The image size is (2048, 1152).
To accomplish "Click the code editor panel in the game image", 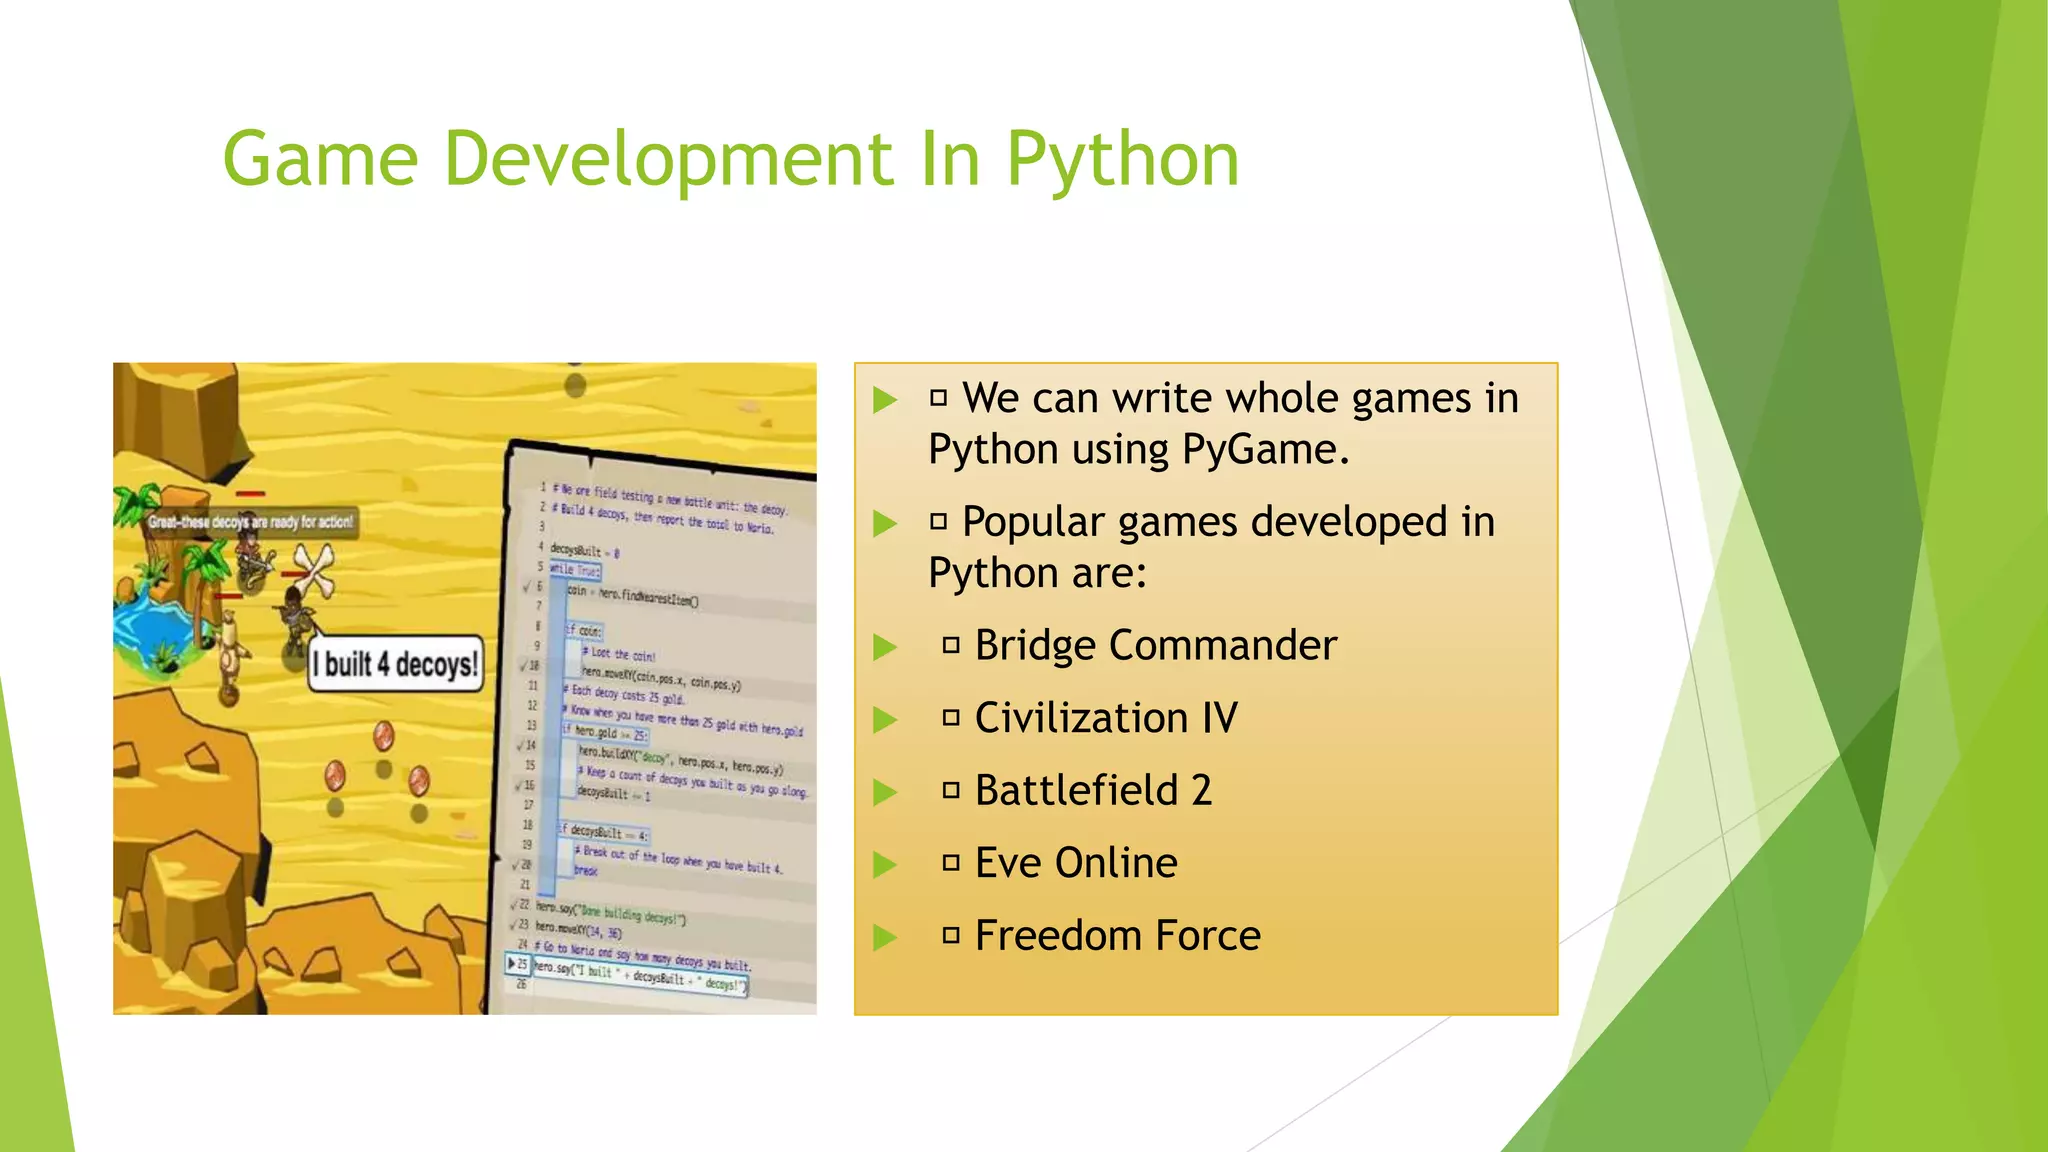I will click(655, 728).
